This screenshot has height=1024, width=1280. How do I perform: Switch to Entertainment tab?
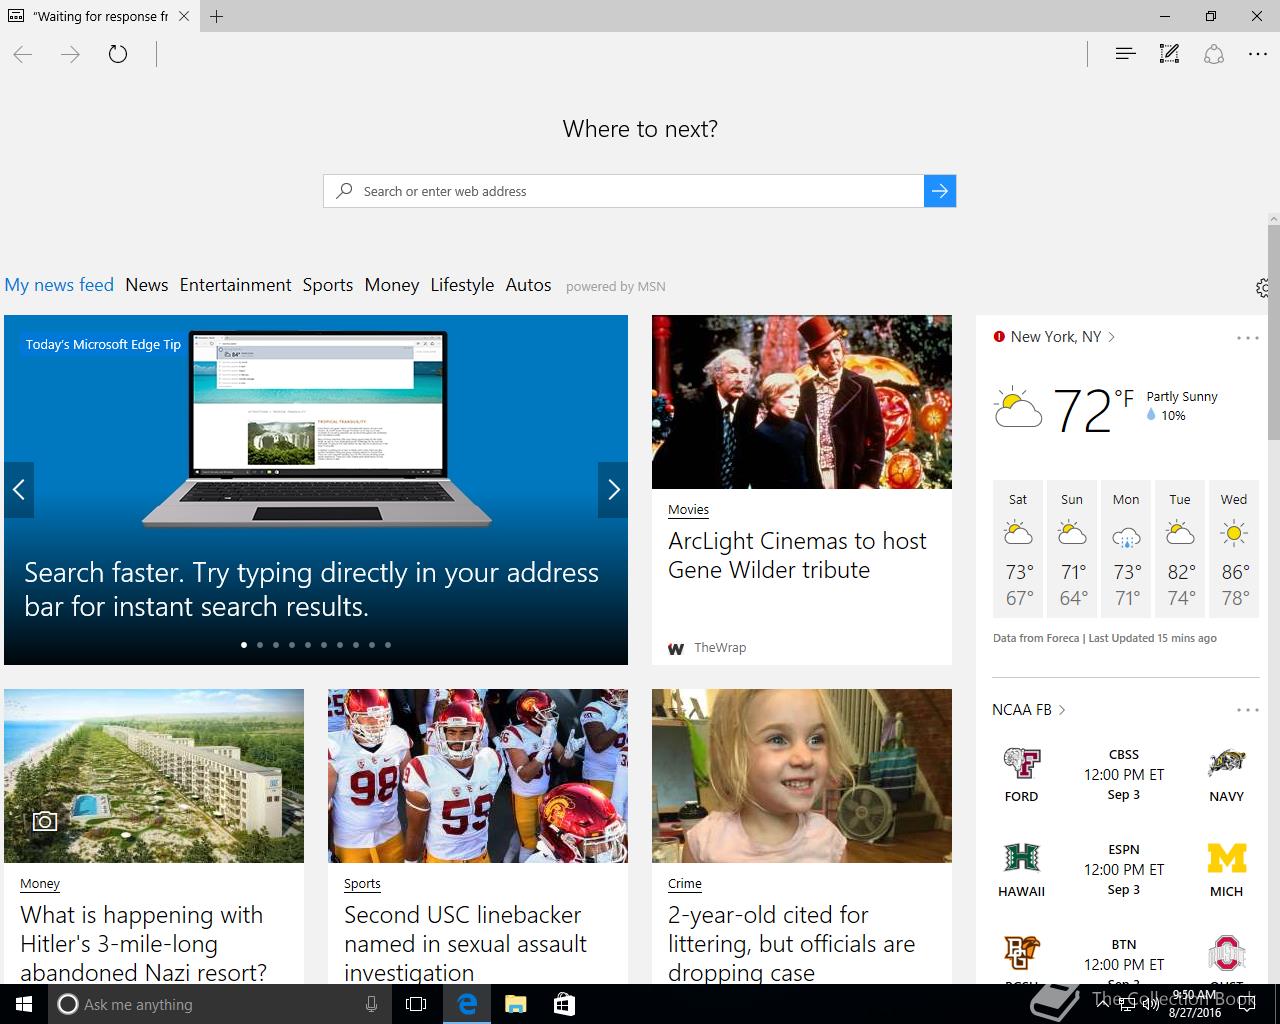[236, 285]
